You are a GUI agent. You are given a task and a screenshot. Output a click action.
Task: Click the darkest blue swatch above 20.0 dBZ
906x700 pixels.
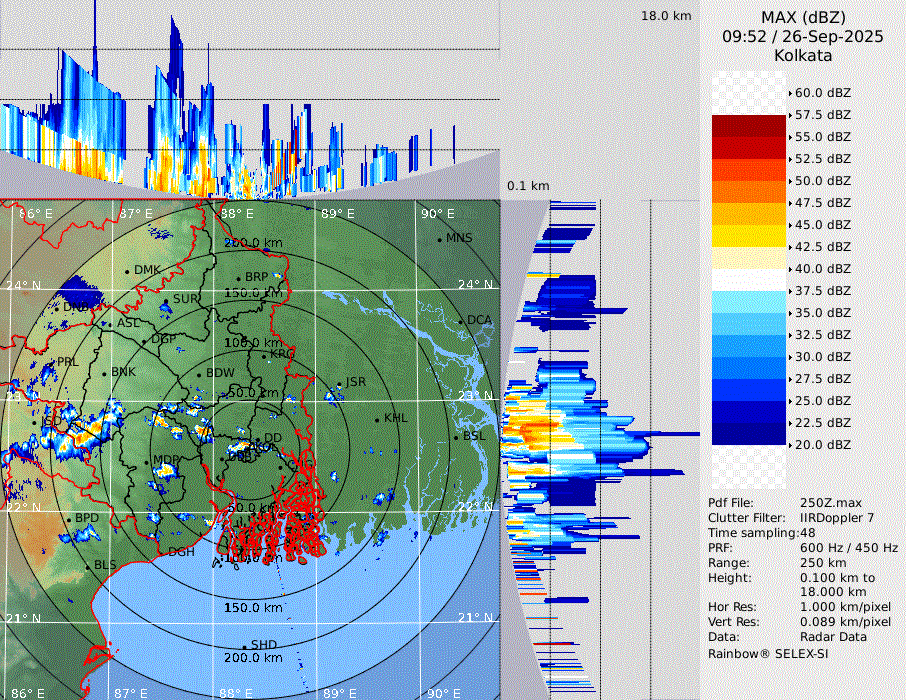click(748, 434)
